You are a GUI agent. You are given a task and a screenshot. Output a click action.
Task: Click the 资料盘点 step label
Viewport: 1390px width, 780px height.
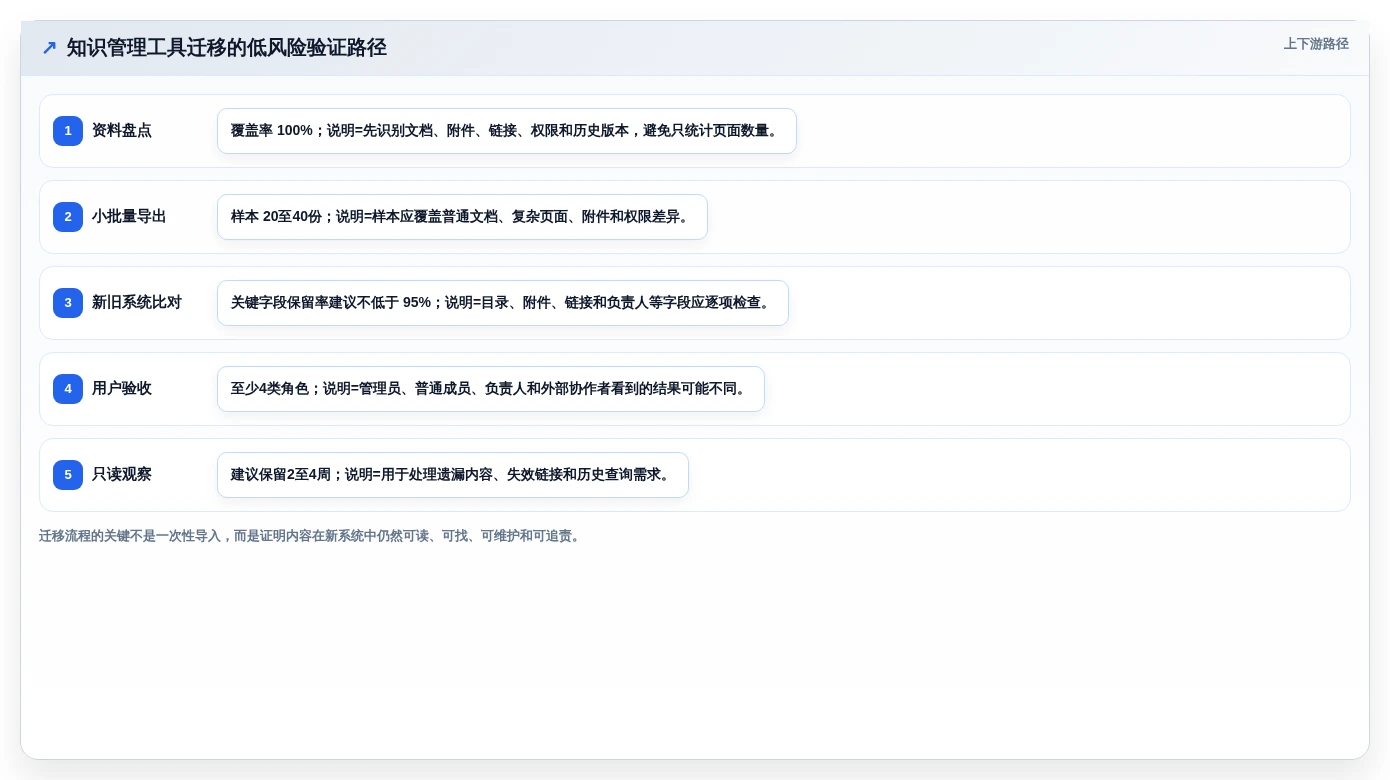pyautogui.click(x=122, y=131)
